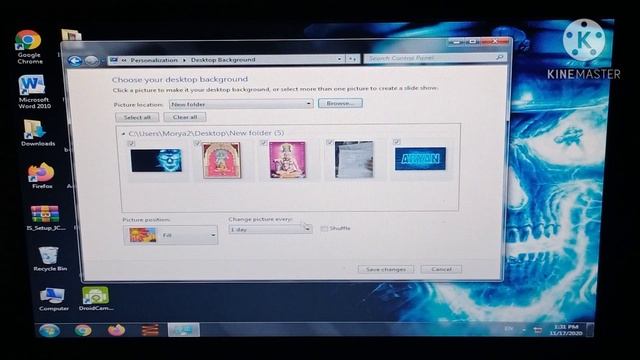Click the Clear all button
Screen dimensions: 640x360
pos(185,117)
